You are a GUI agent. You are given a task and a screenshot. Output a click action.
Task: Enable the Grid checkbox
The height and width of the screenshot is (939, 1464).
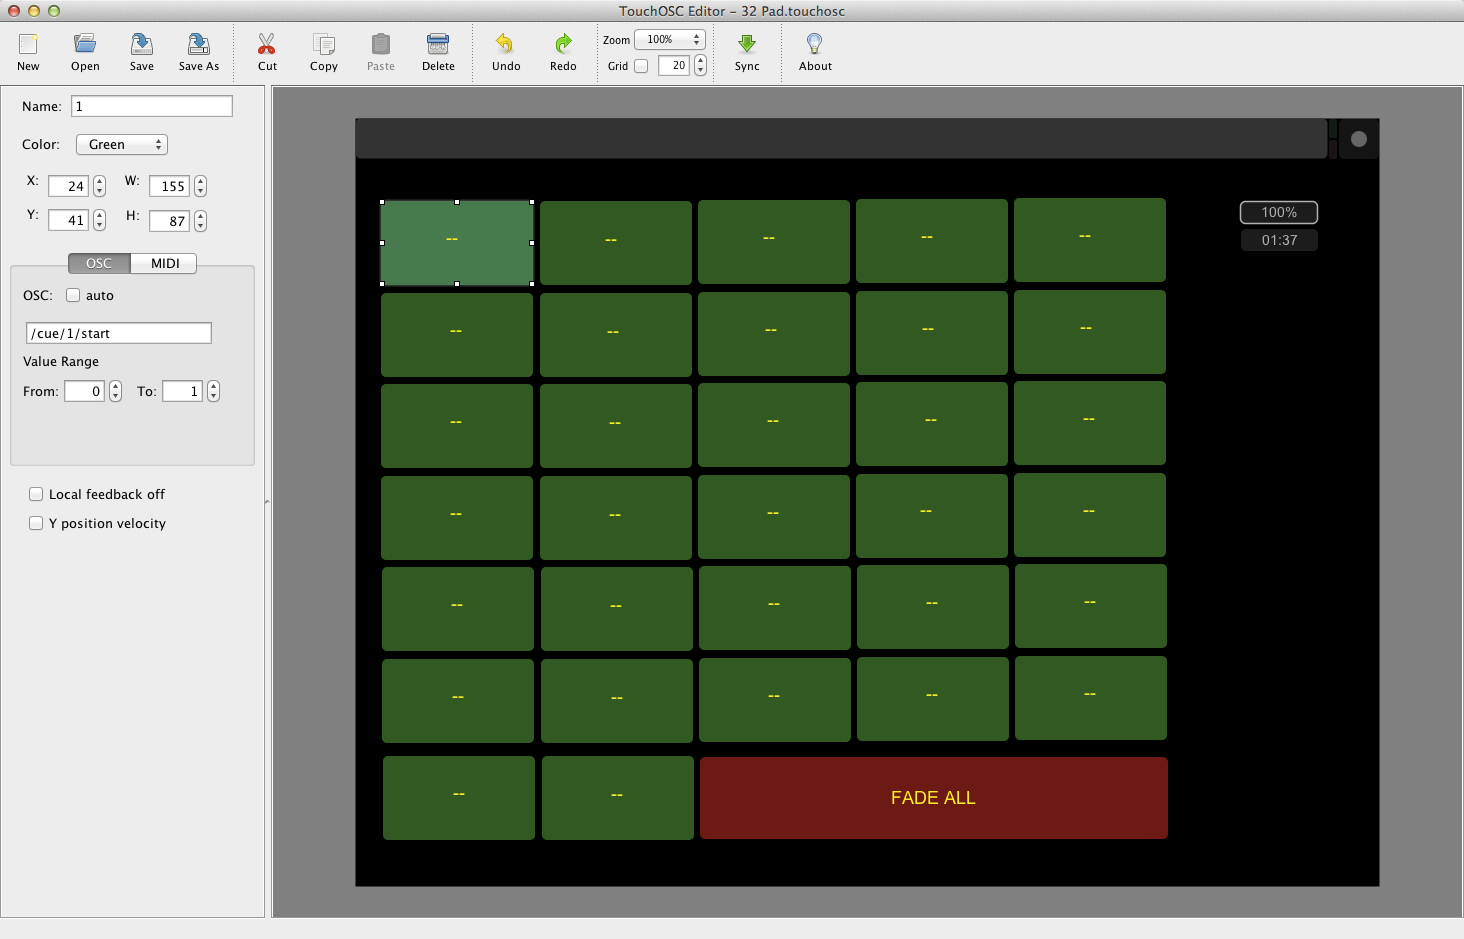641,66
